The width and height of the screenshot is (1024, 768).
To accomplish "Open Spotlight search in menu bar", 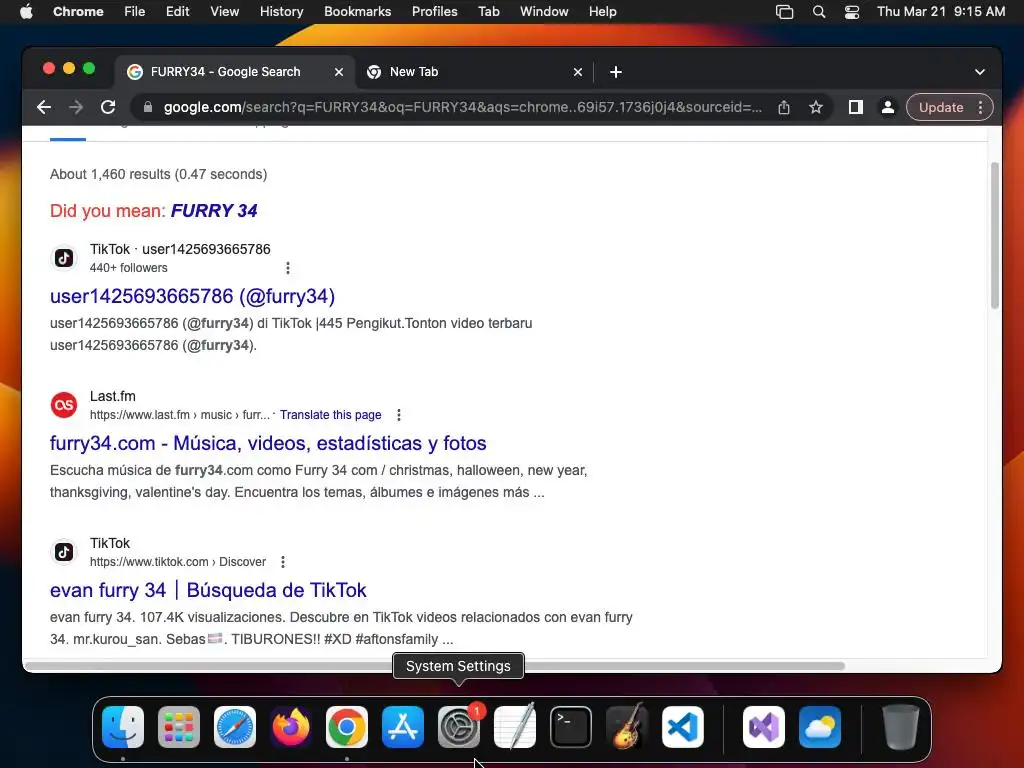I will pyautogui.click(x=818, y=12).
